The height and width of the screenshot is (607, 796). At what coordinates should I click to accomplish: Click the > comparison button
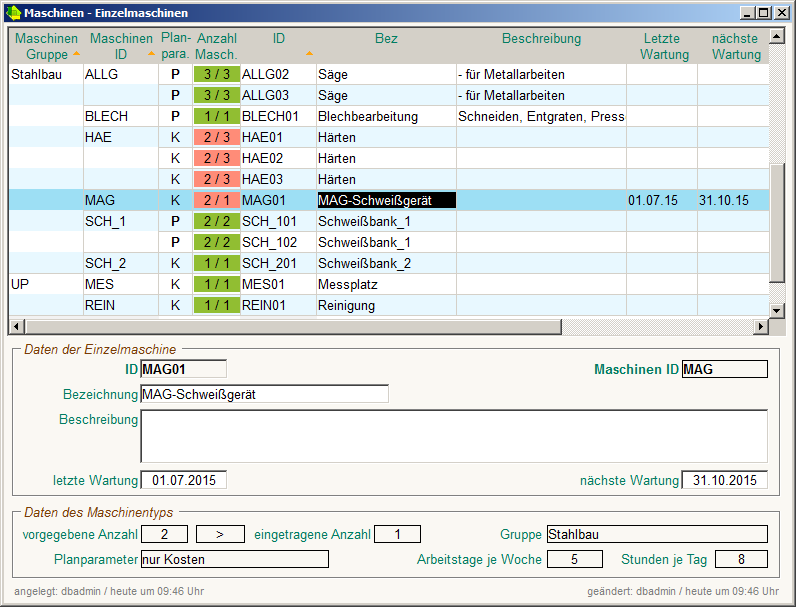(220, 534)
